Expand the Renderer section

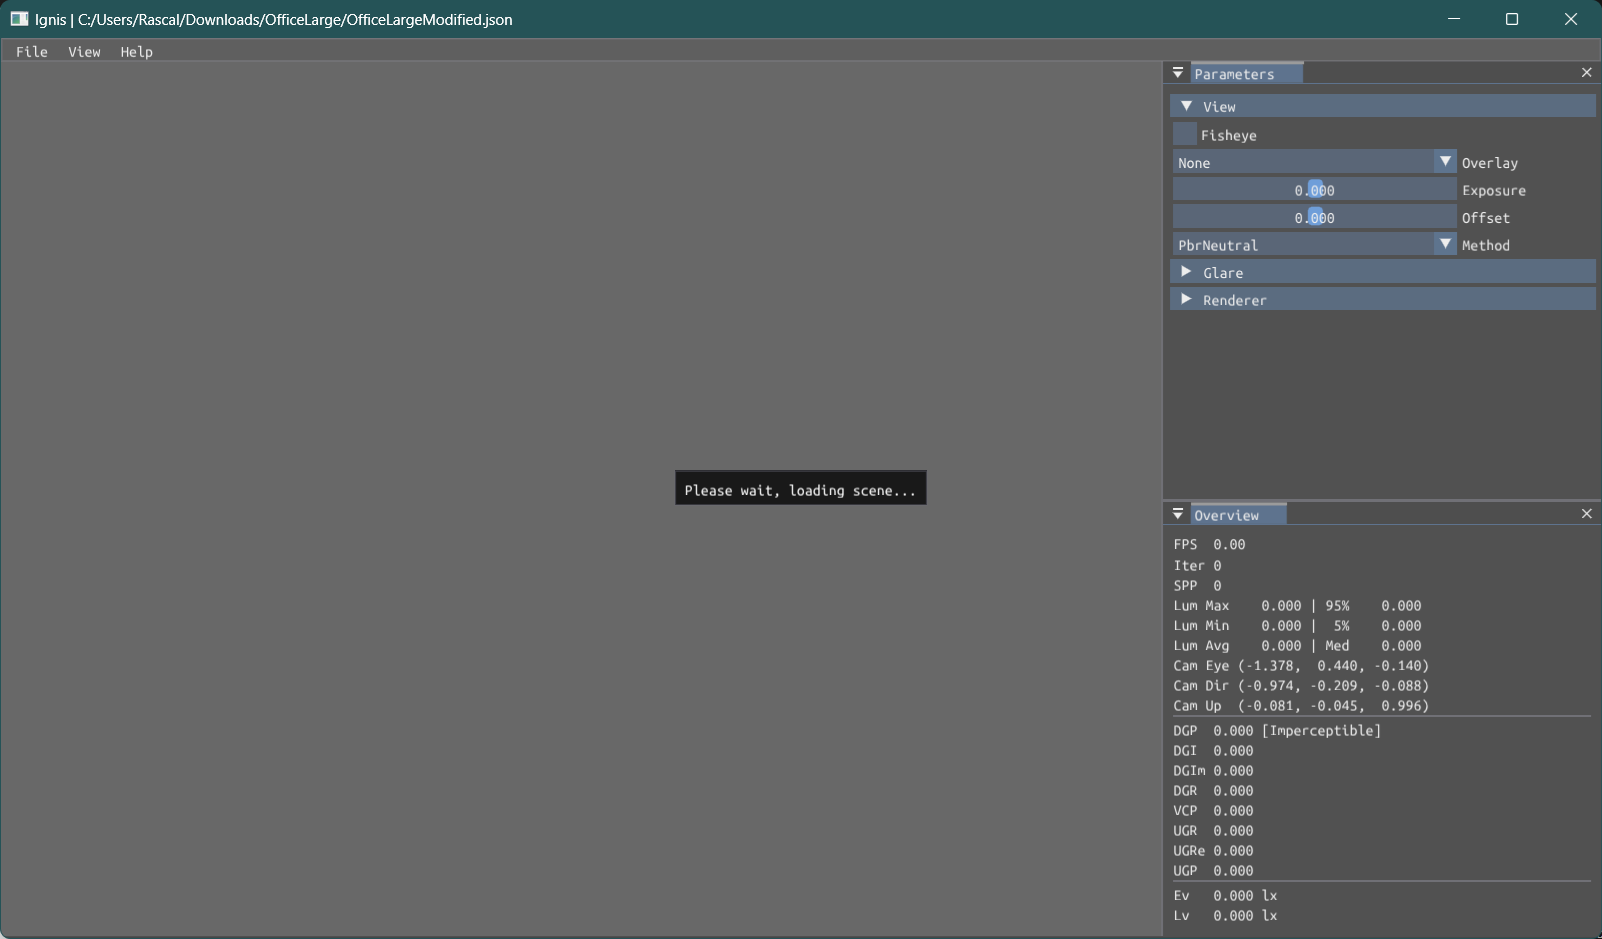click(1383, 299)
